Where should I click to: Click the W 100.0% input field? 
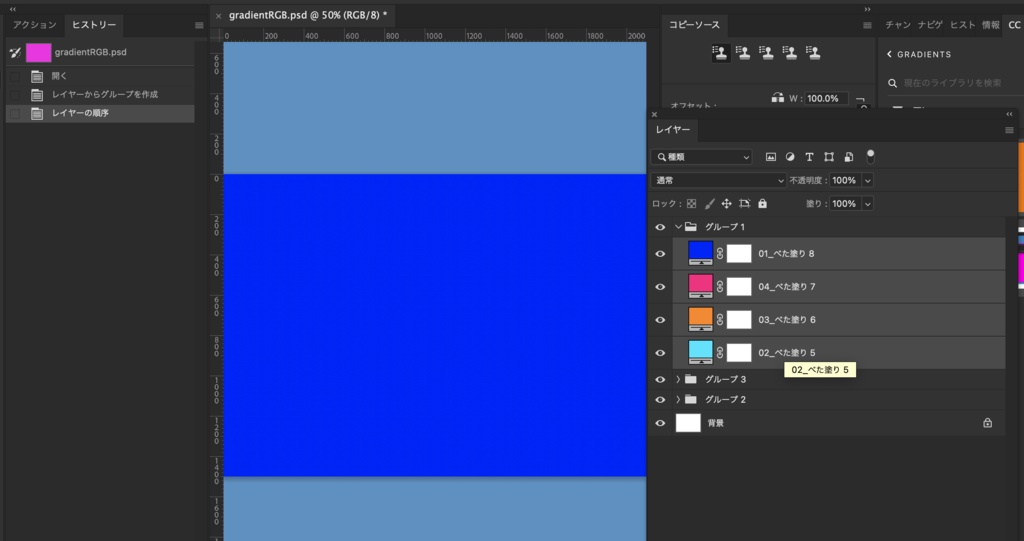(826, 99)
